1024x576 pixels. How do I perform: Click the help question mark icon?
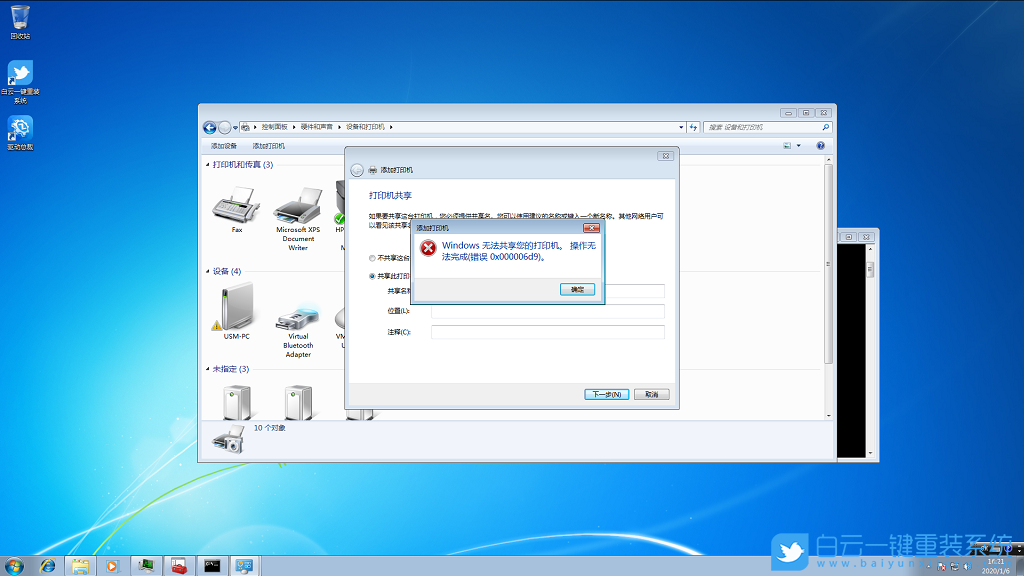pos(820,145)
